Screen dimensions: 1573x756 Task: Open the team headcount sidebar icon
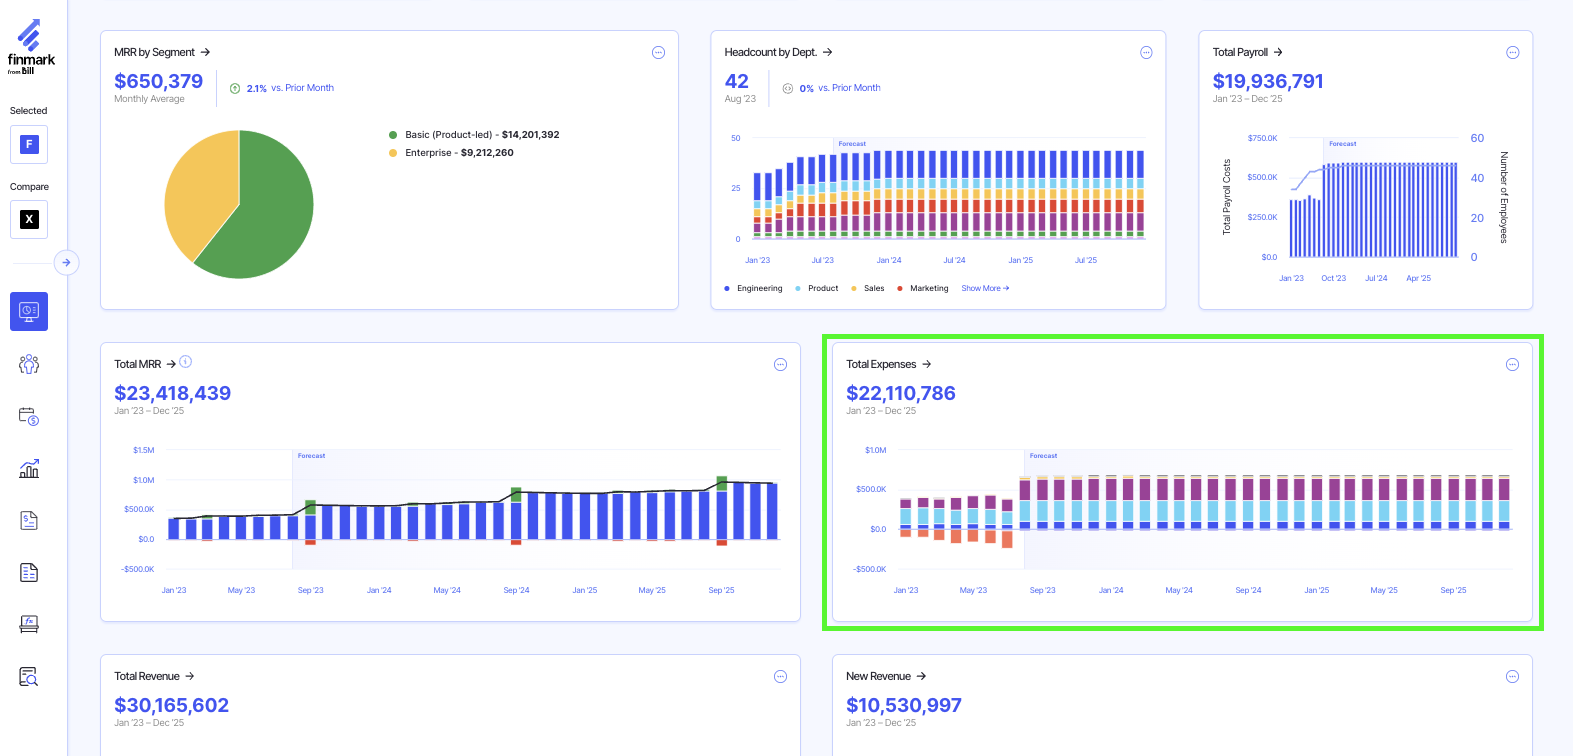click(x=29, y=364)
